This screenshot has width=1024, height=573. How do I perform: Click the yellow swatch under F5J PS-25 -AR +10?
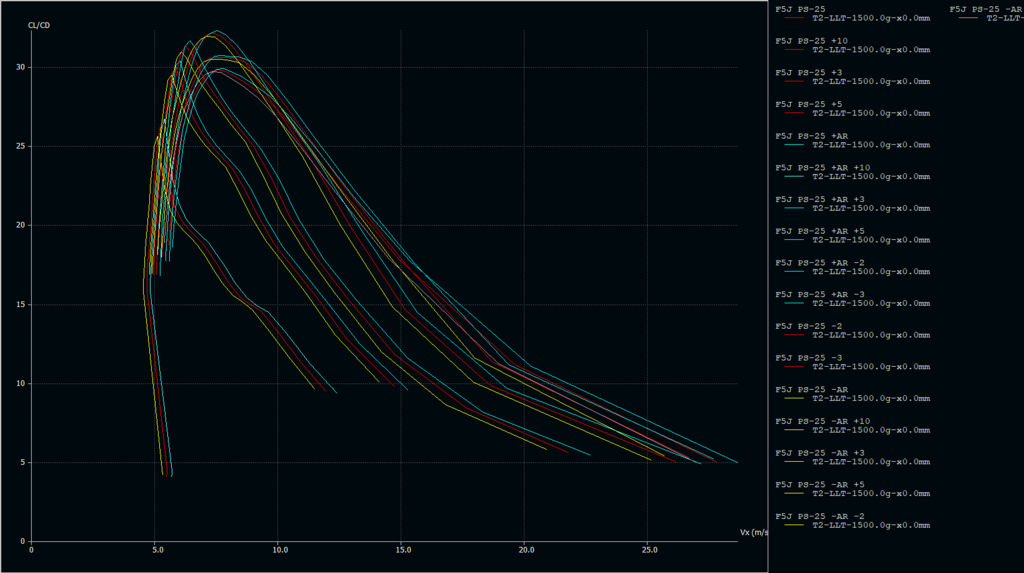[x=794, y=430]
